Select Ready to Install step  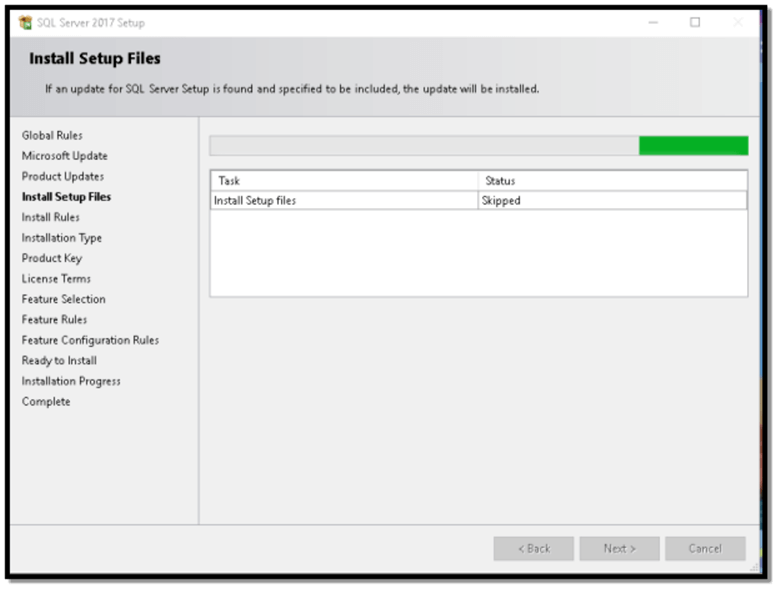[x=59, y=361]
